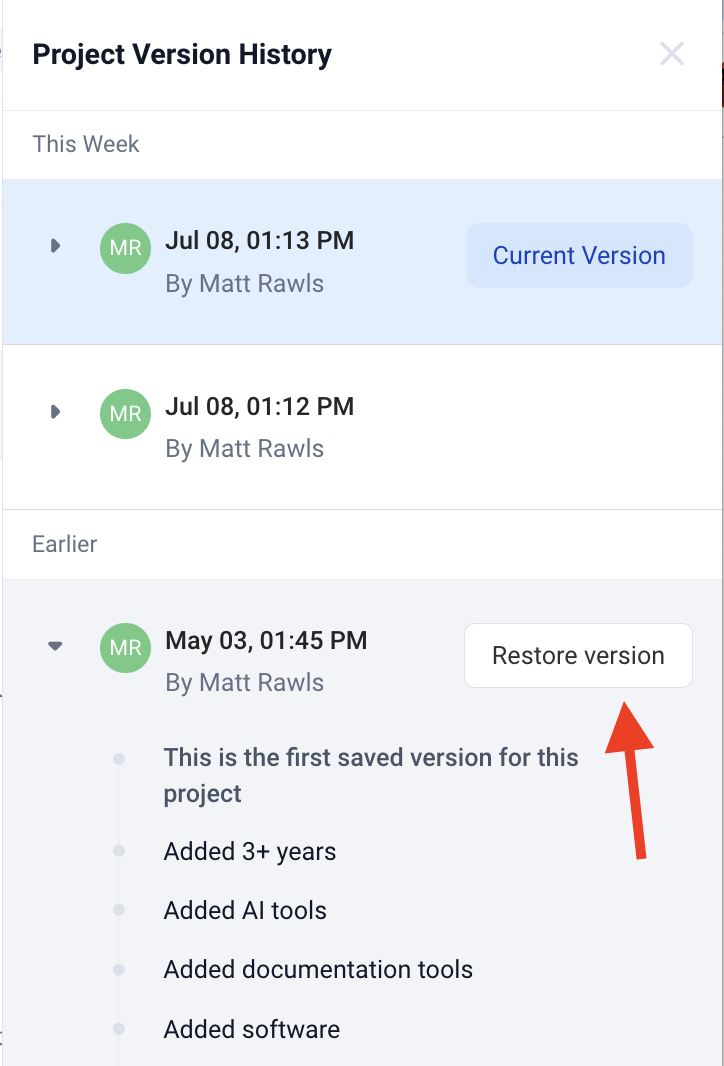
Task: Click the Current Version badge
Action: (578, 255)
